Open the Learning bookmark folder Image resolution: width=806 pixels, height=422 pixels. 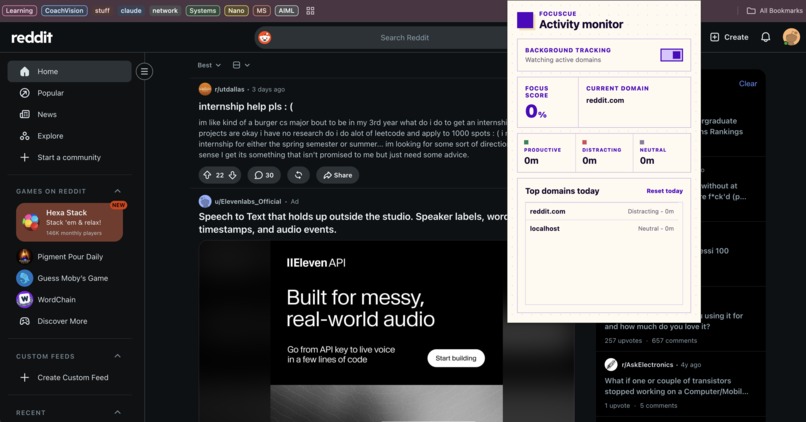pyautogui.click(x=19, y=10)
